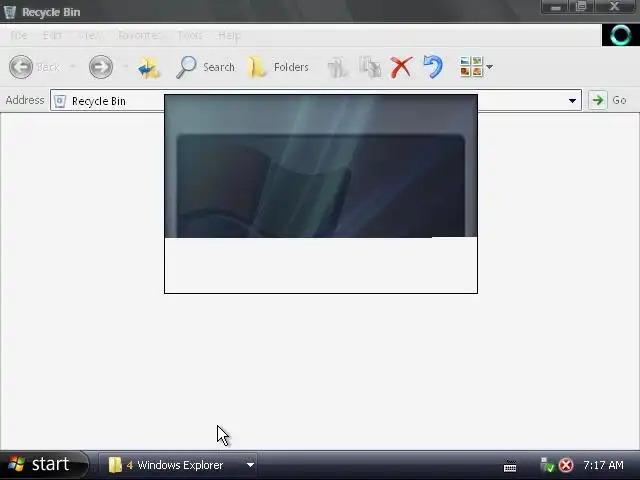Open the Tools menu
640x480 pixels.
pyautogui.click(x=190, y=36)
